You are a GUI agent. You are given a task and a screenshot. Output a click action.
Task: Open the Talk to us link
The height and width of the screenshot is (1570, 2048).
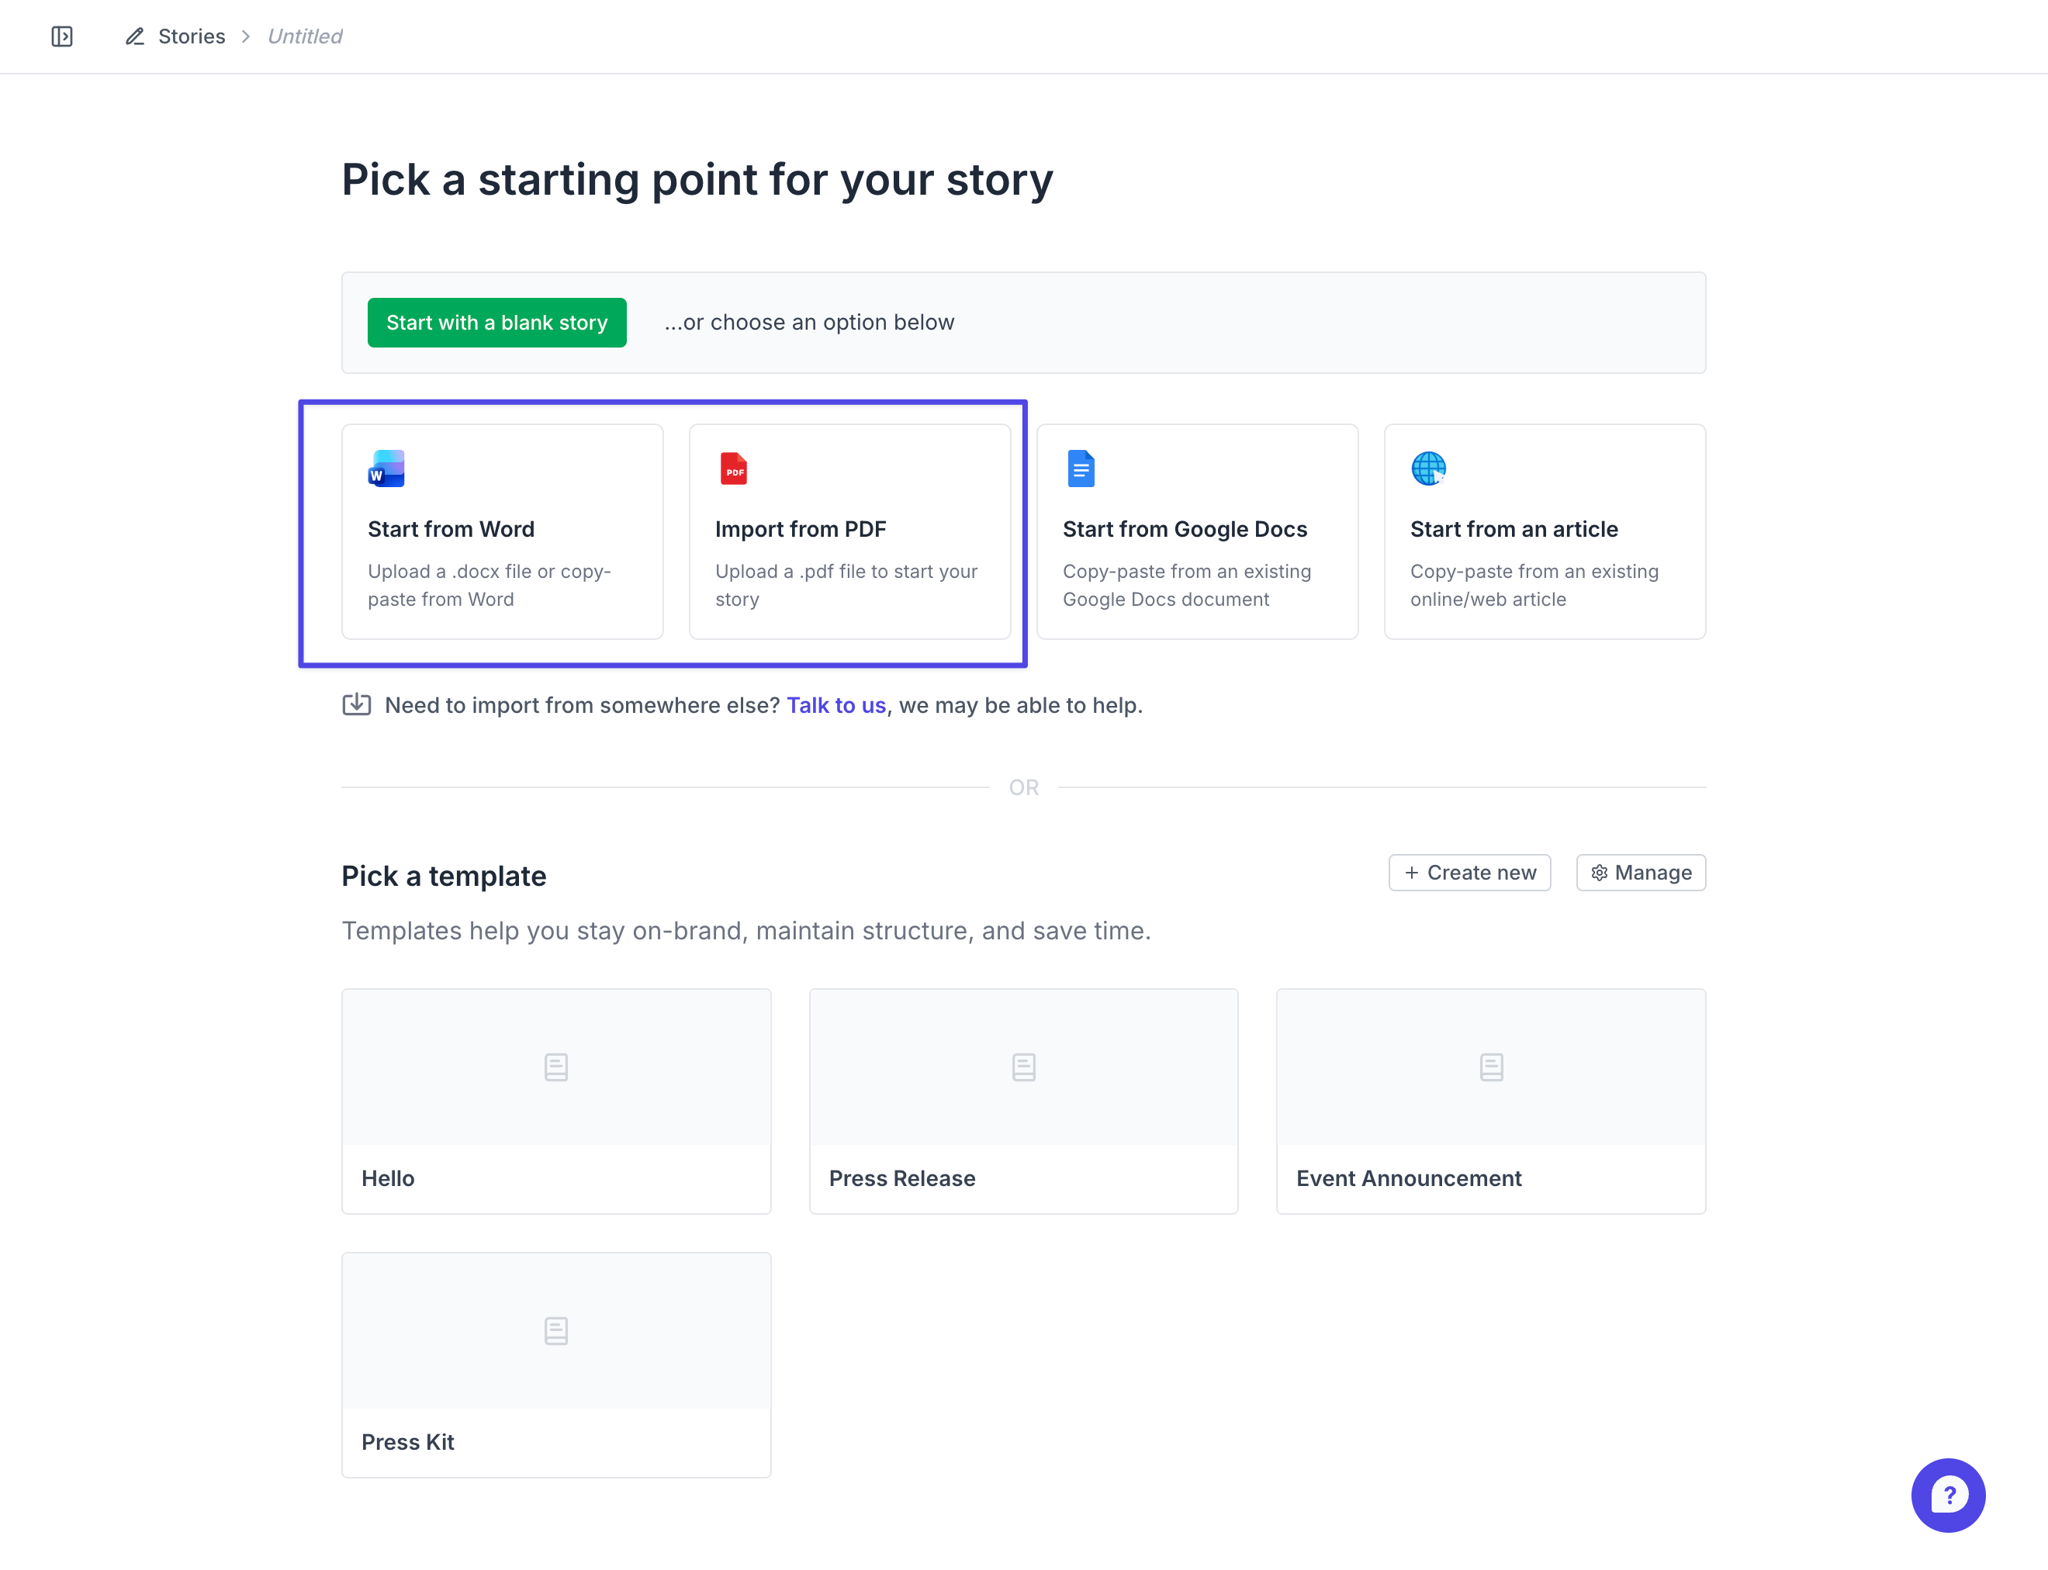pos(836,705)
